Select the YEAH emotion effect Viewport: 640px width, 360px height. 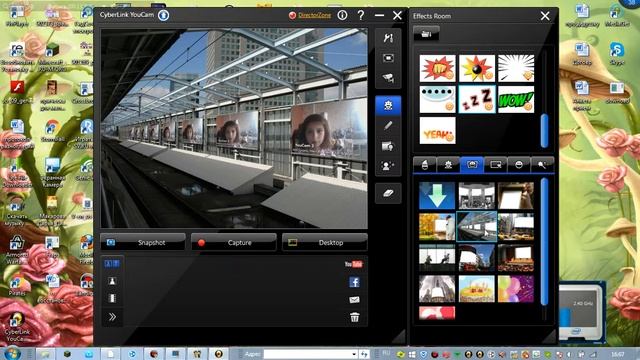(437, 131)
